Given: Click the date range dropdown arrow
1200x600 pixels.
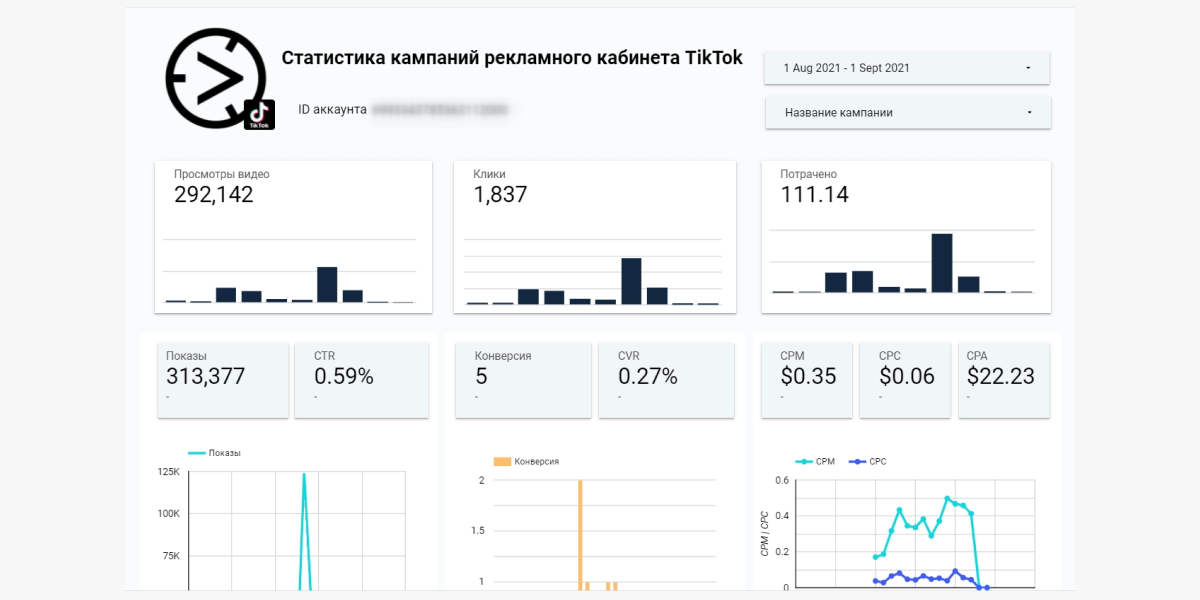Looking at the screenshot, I should [x=1028, y=68].
